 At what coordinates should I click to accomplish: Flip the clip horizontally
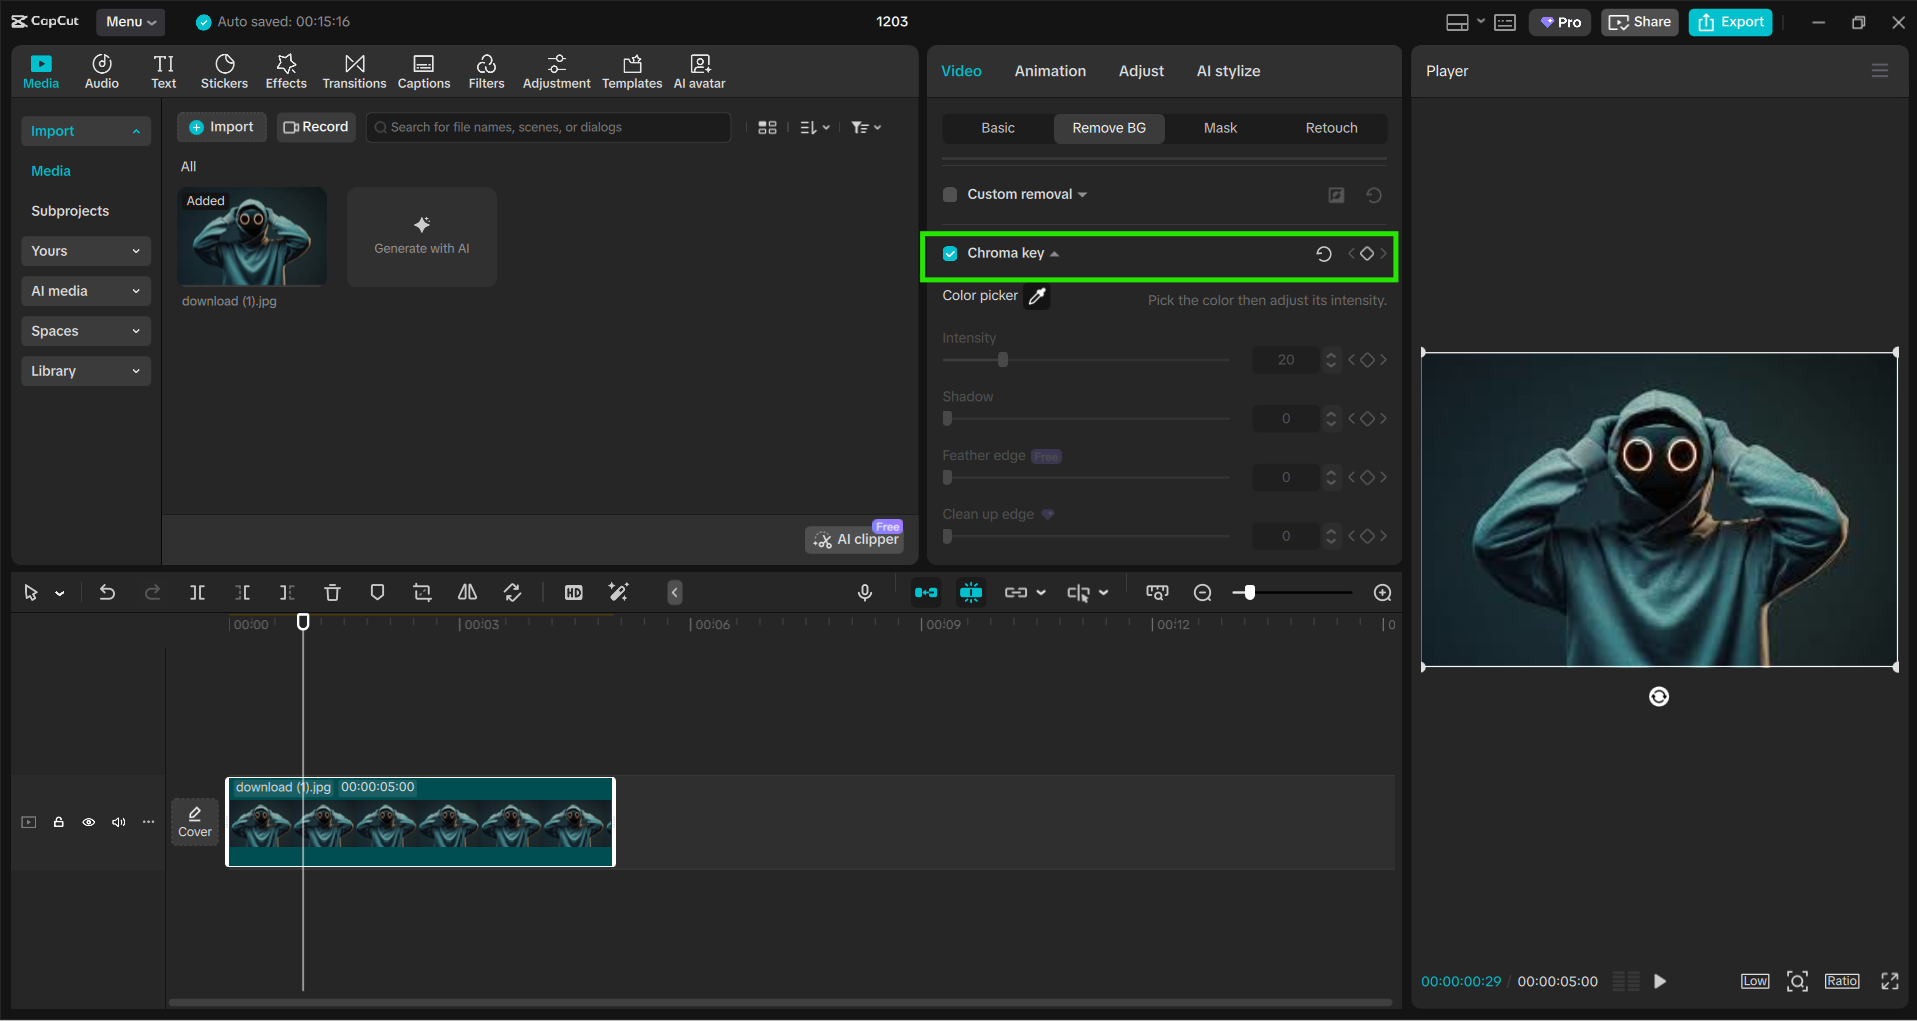pyautogui.click(x=466, y=592)
